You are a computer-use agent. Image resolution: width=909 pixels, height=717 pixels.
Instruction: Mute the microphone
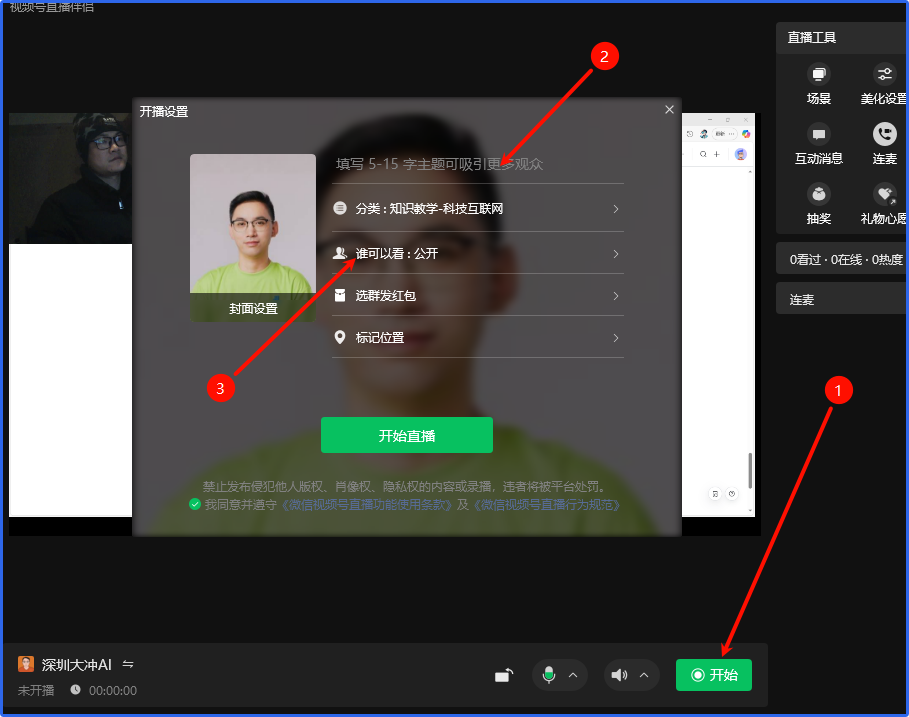coord(548,675)
